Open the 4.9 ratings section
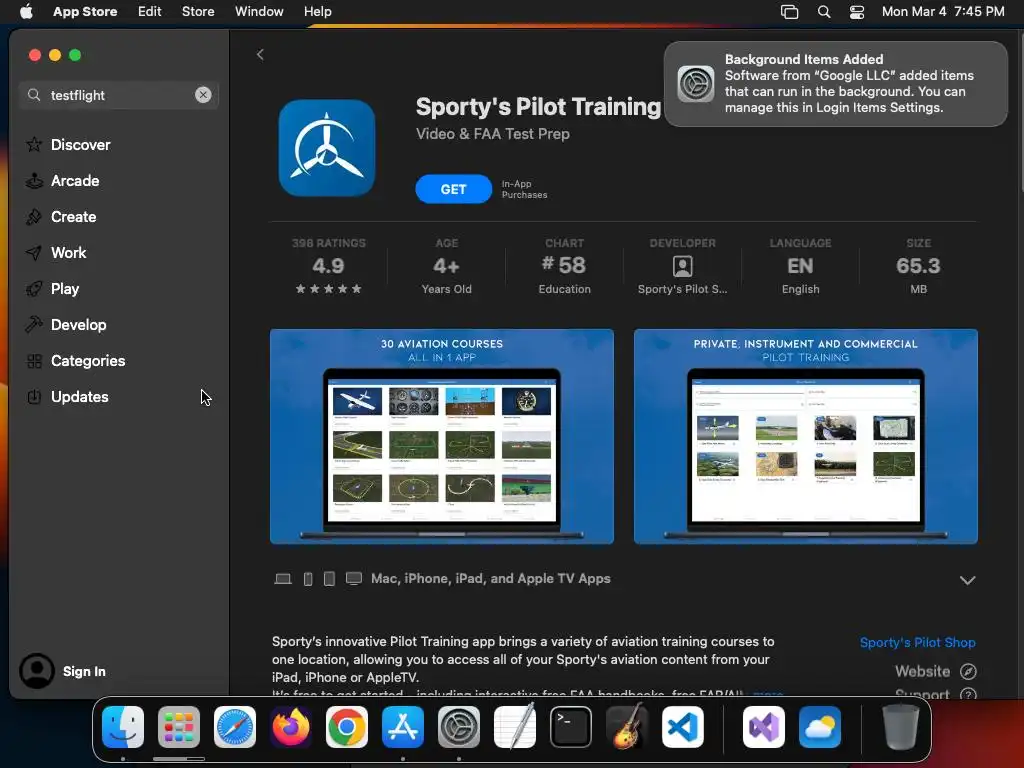 [x=328, y=266]
